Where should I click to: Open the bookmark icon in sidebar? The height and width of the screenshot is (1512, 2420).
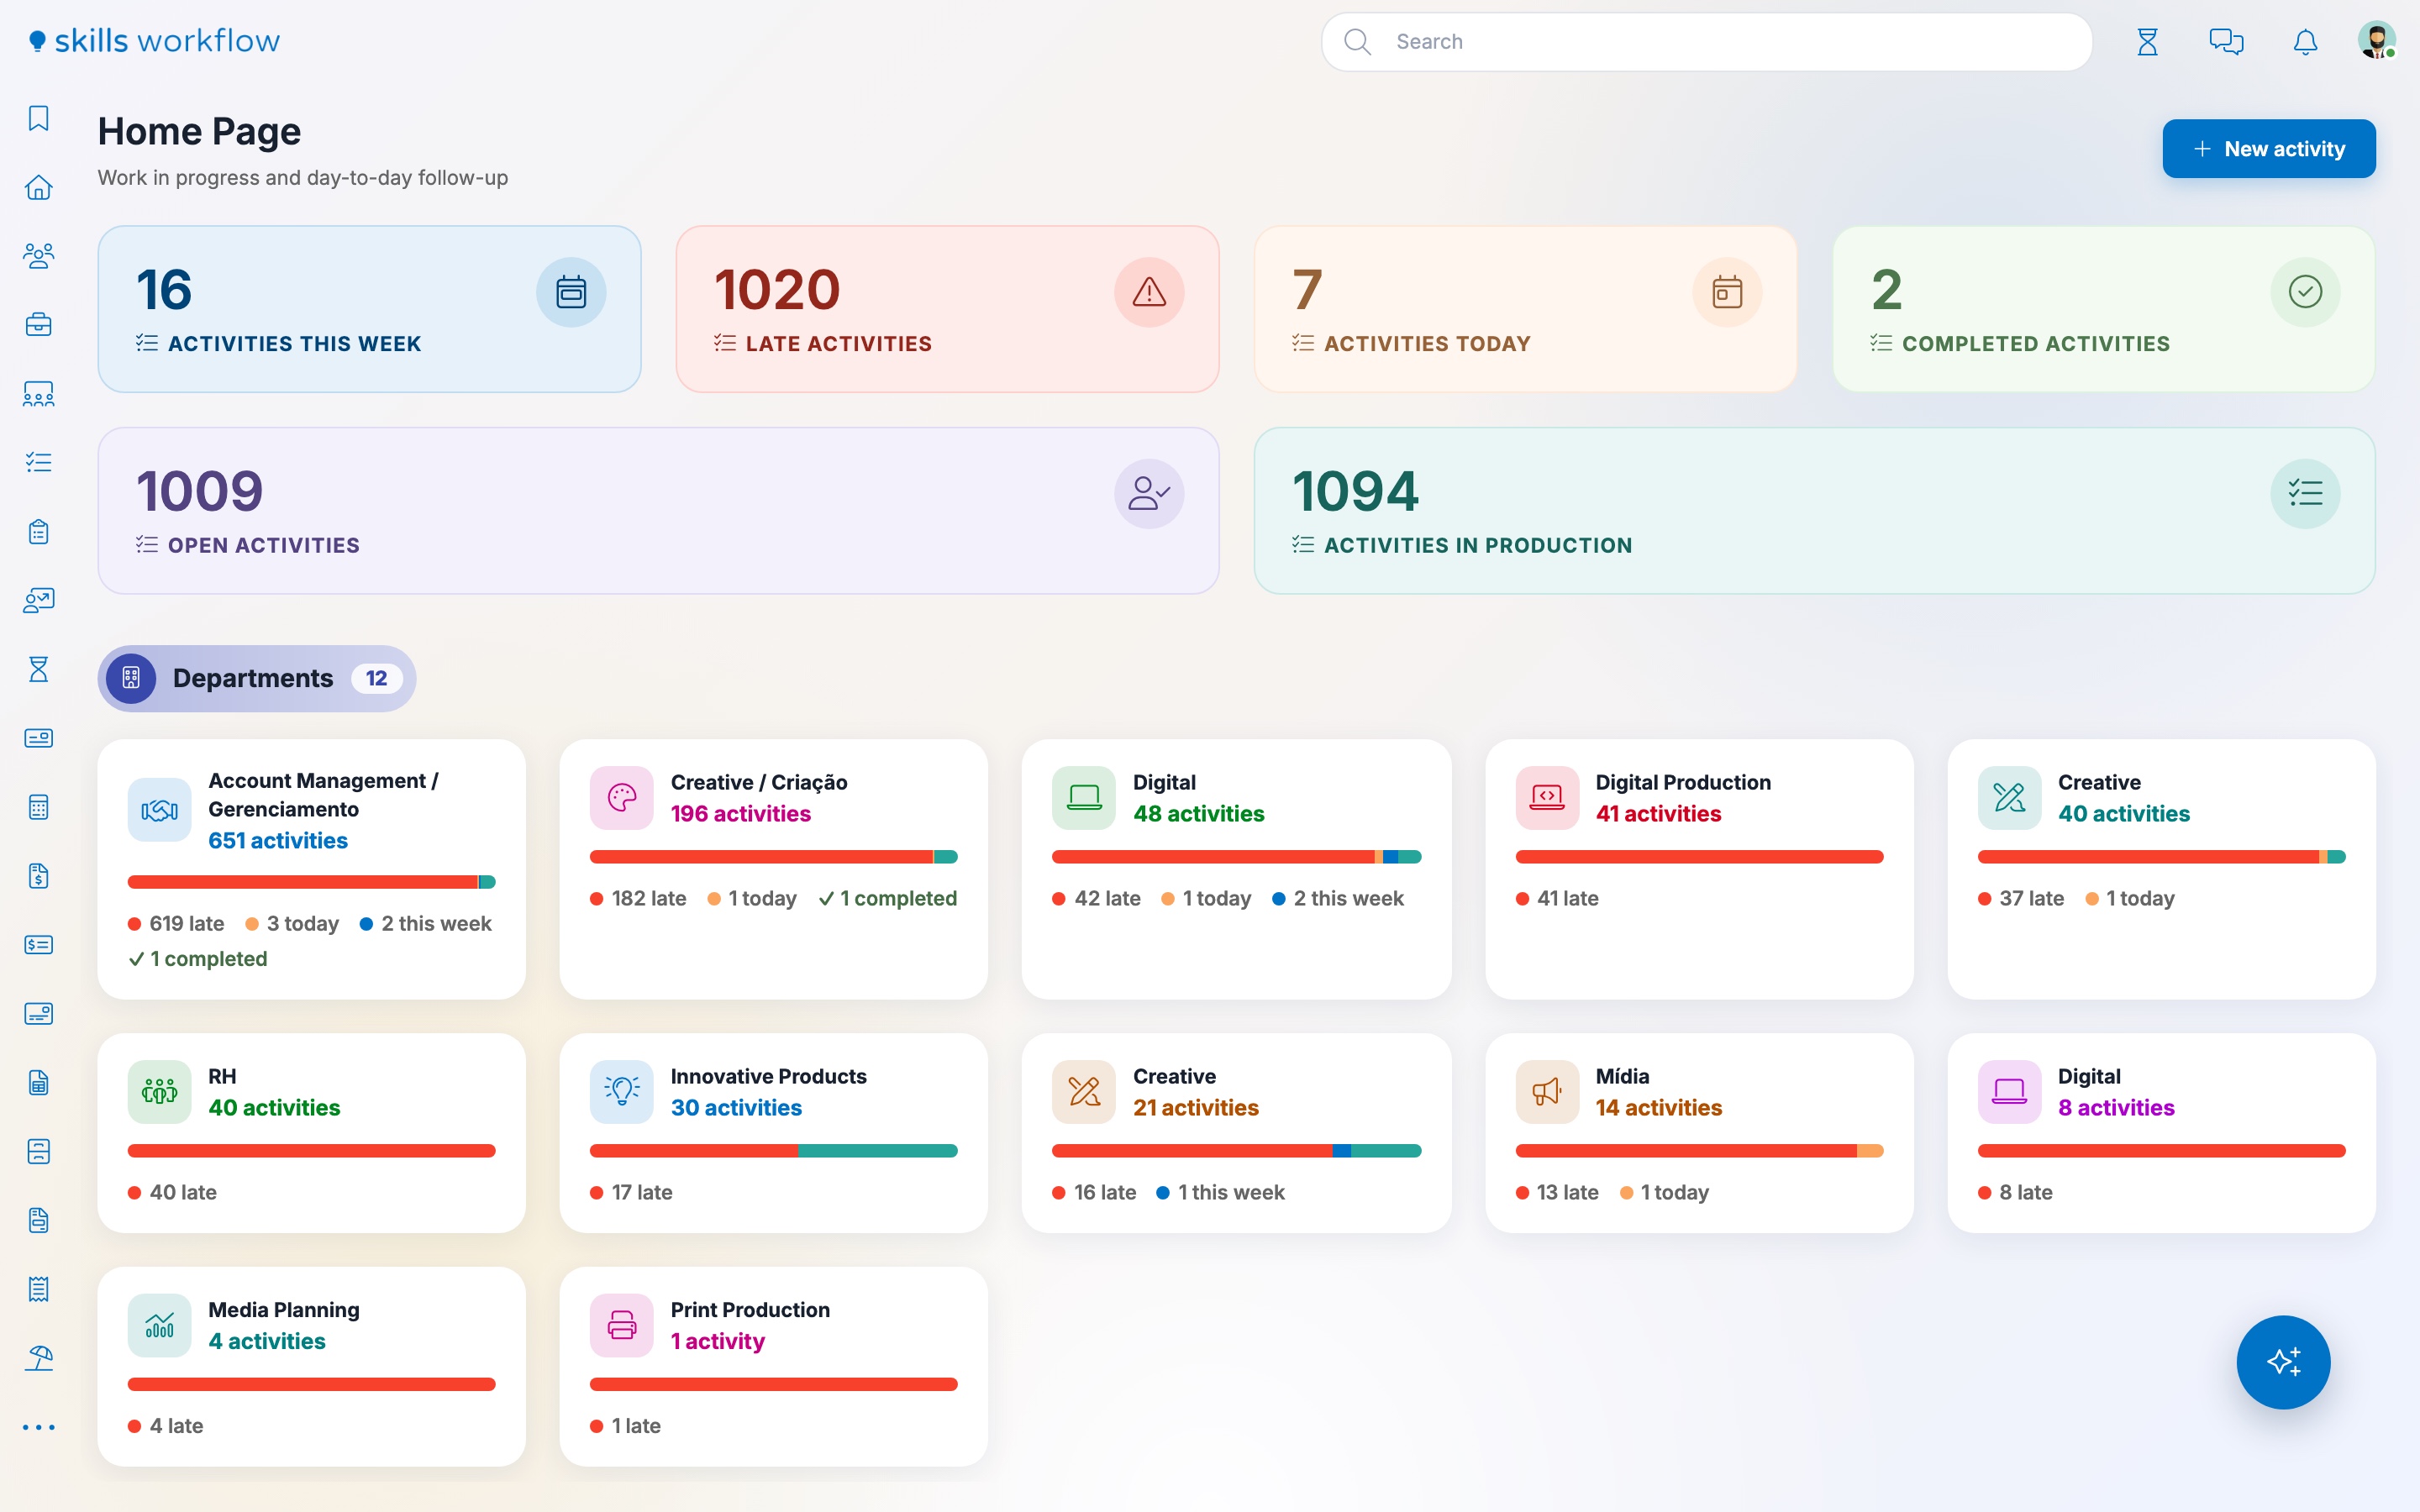(38, 118)
